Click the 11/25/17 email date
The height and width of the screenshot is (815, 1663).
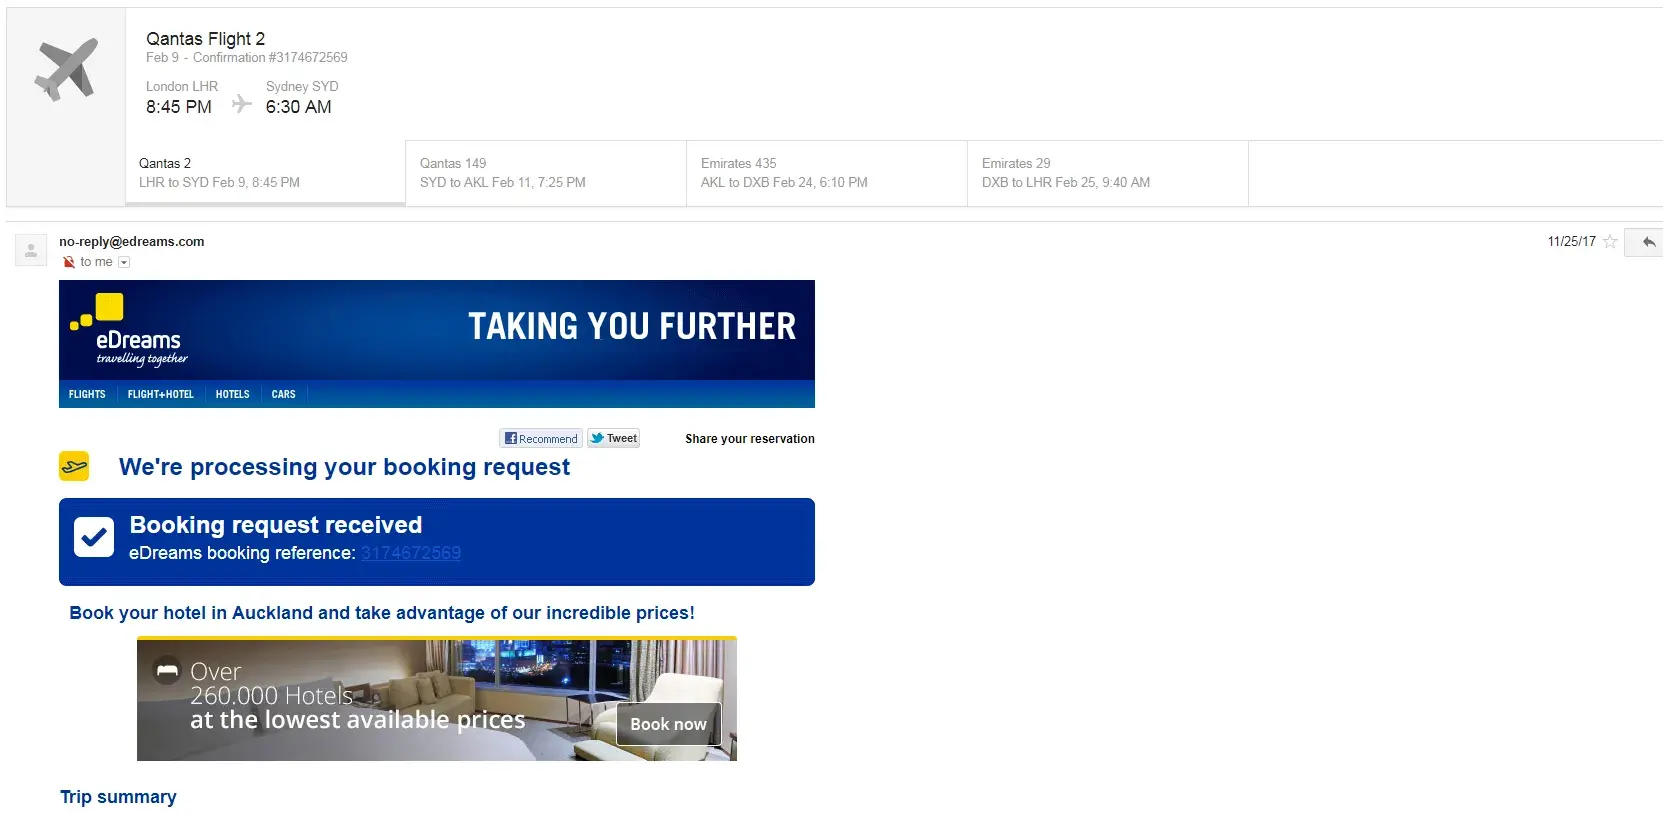pyautogui.click(x=1572, y=242)
